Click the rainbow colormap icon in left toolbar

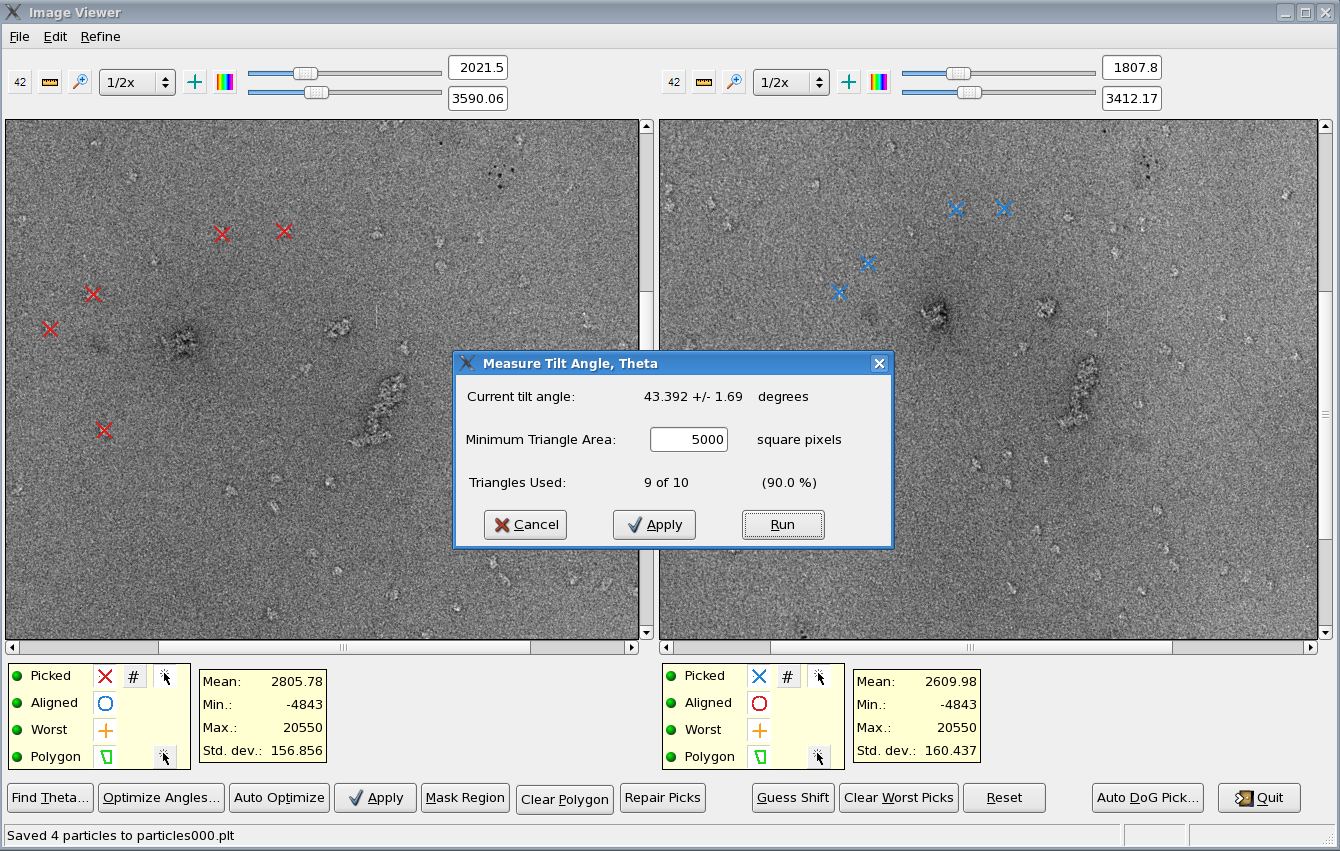point(225,82)
